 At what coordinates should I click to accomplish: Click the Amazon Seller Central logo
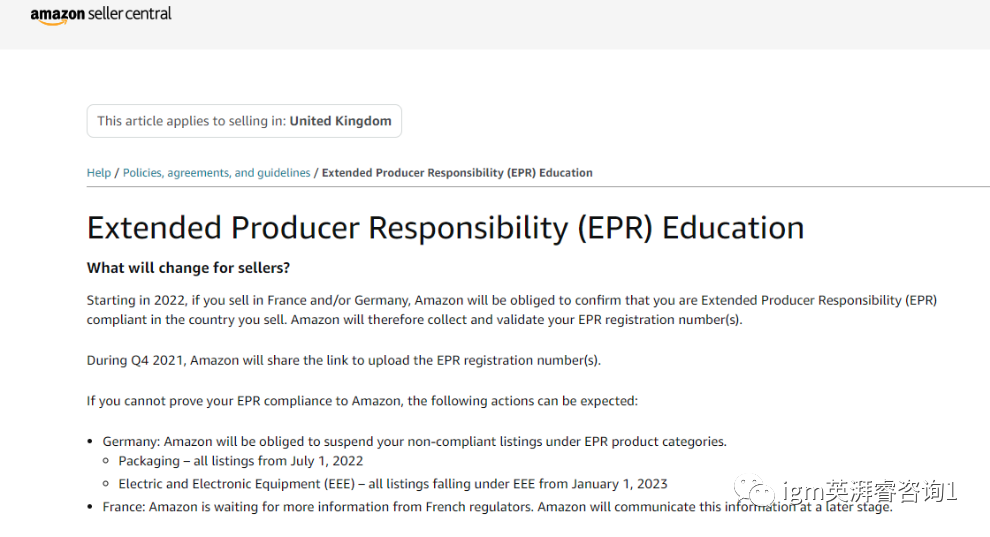101,15
